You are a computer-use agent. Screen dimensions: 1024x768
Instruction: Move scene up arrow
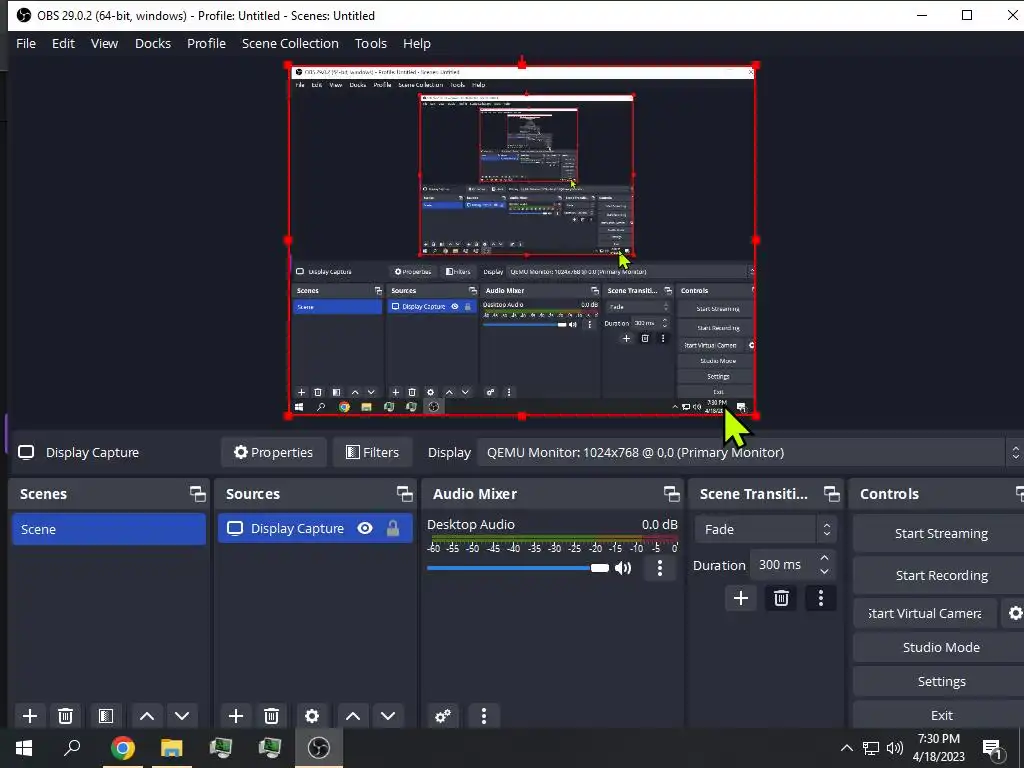click(x=147, y=716)
